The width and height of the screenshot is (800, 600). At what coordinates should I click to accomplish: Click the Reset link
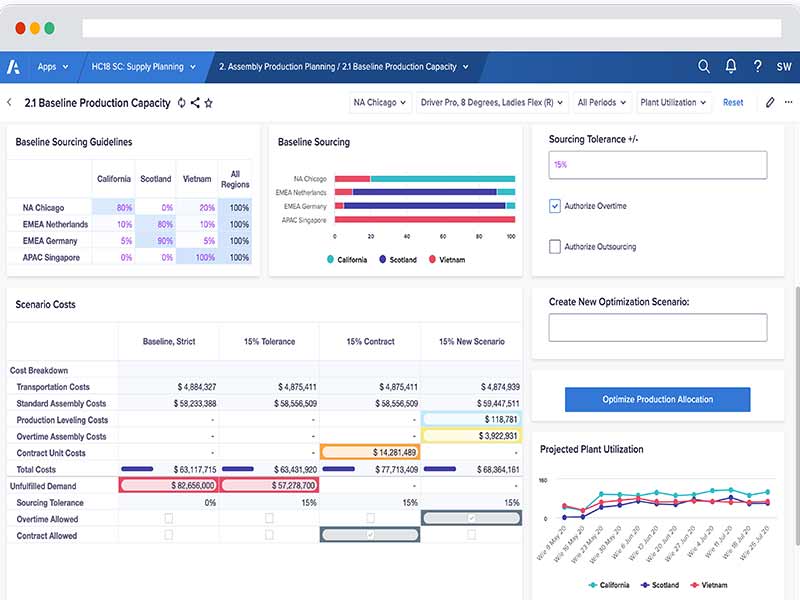tap(733, 102)
